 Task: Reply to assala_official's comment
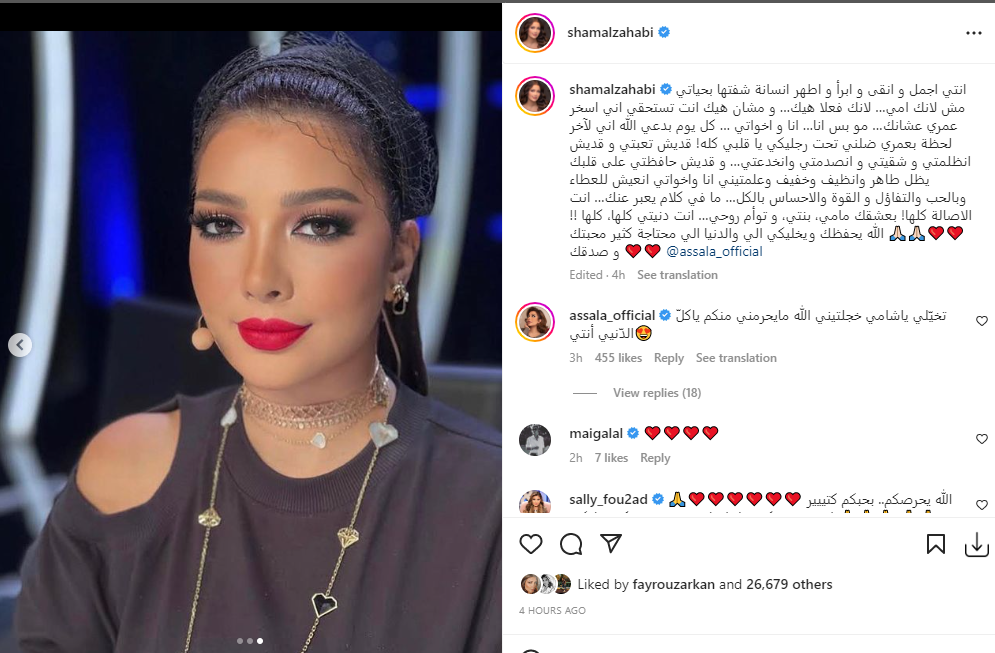click(669, 358)
